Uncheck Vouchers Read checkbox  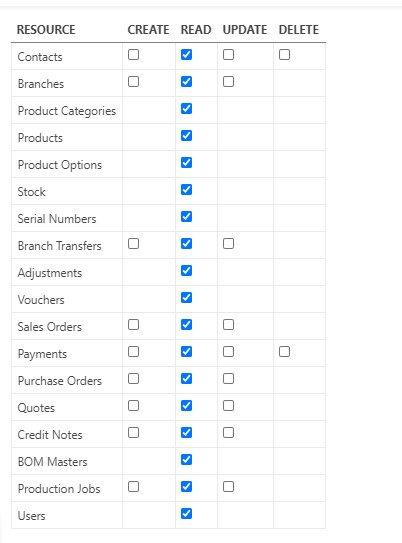click(186, 298)
